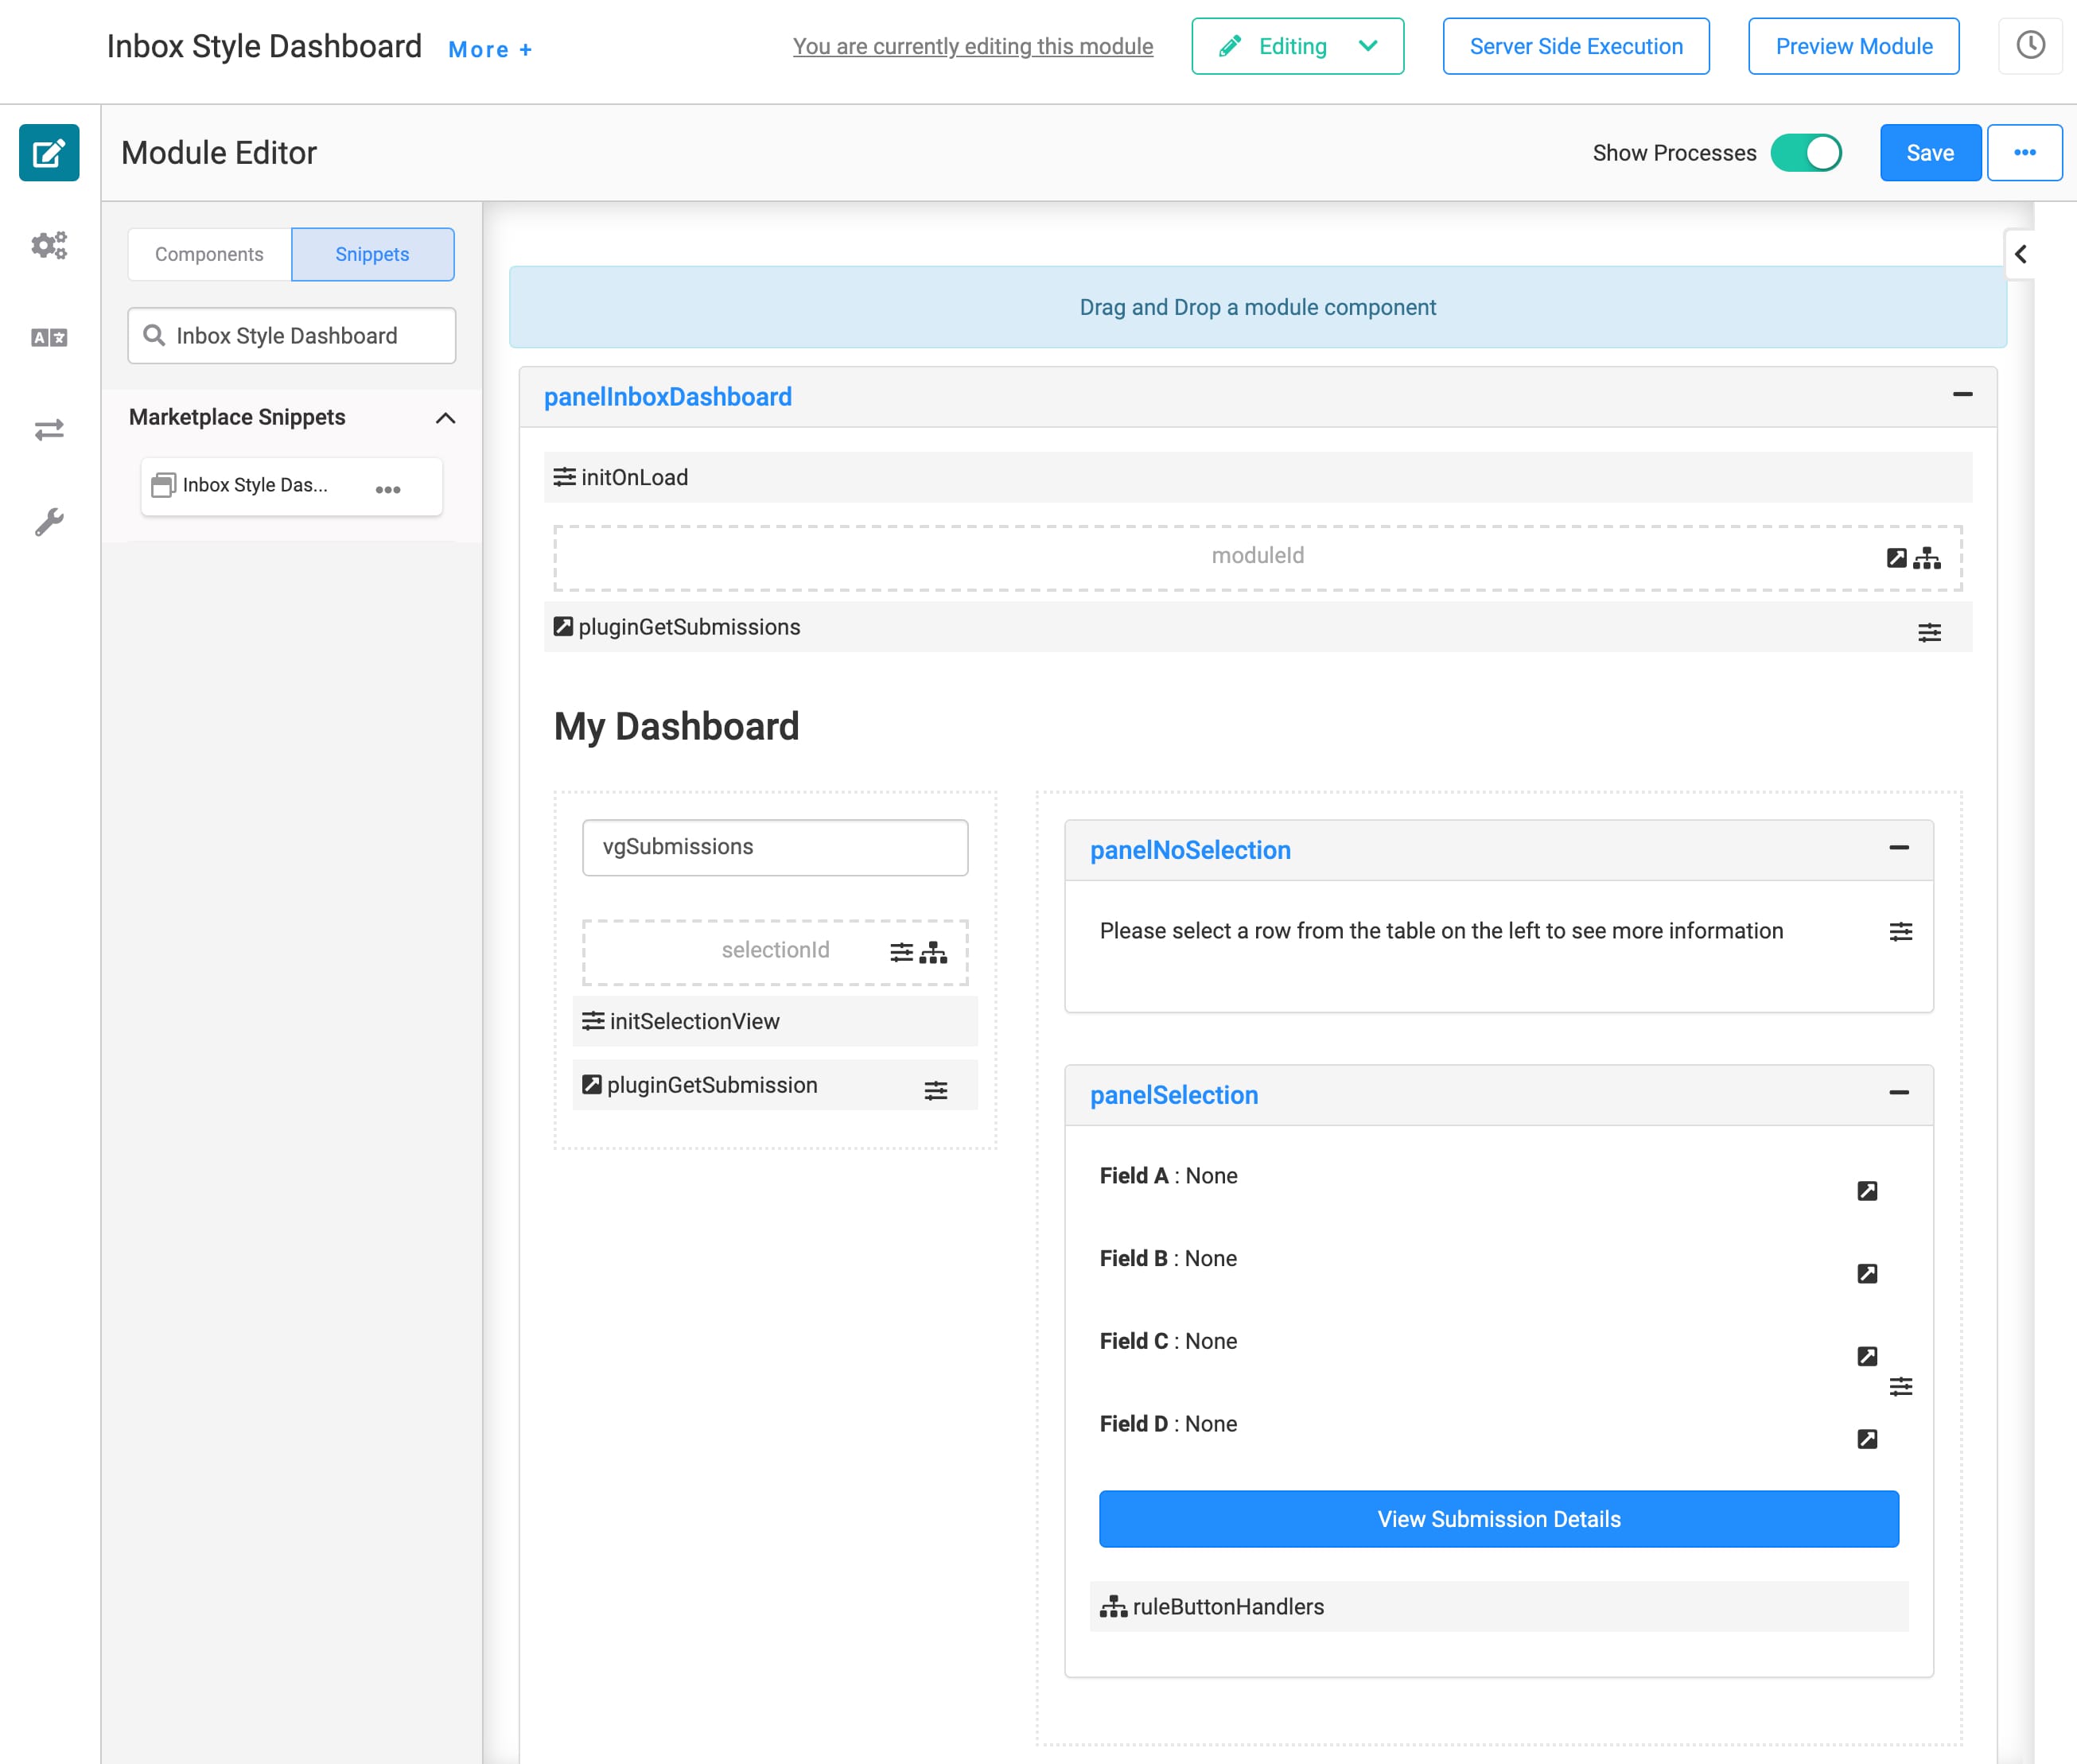
Task: Select the pluginGetSubmissions row
Action: 1257,627
